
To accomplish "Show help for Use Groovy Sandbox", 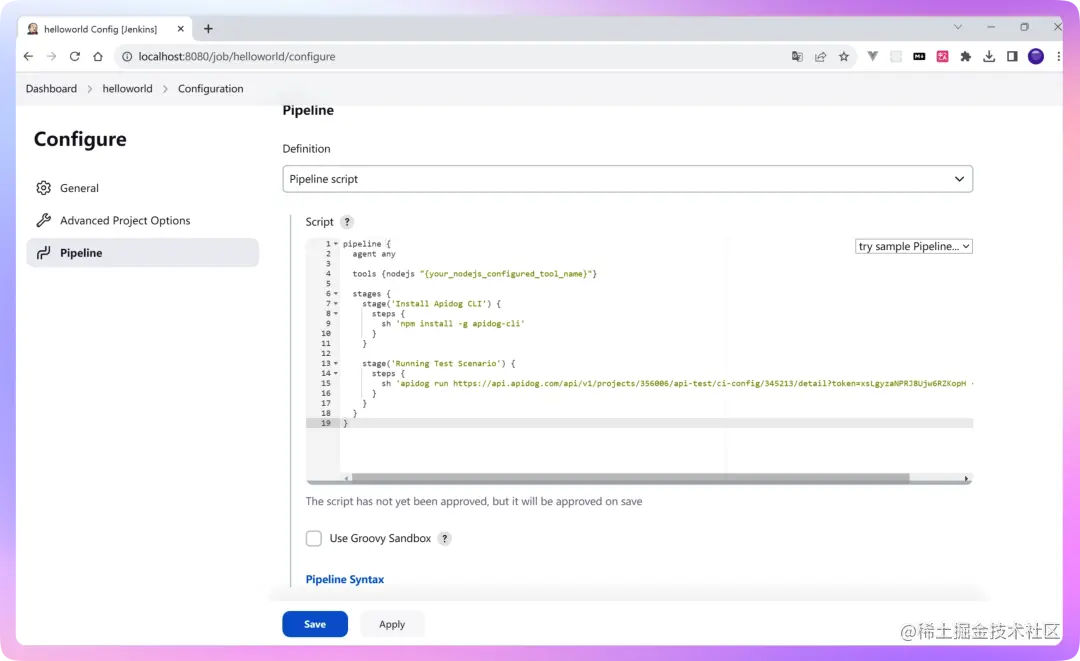I will pos(445,538).
